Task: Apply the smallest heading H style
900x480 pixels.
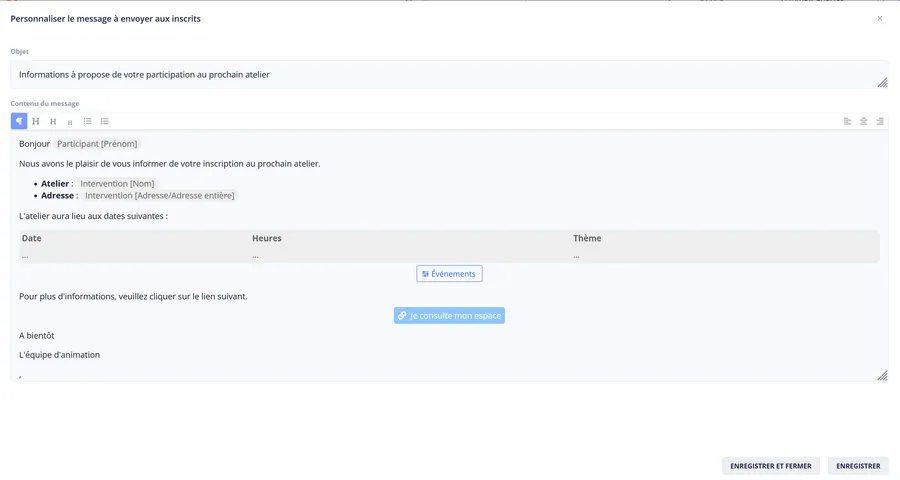Action: (70, 122)
